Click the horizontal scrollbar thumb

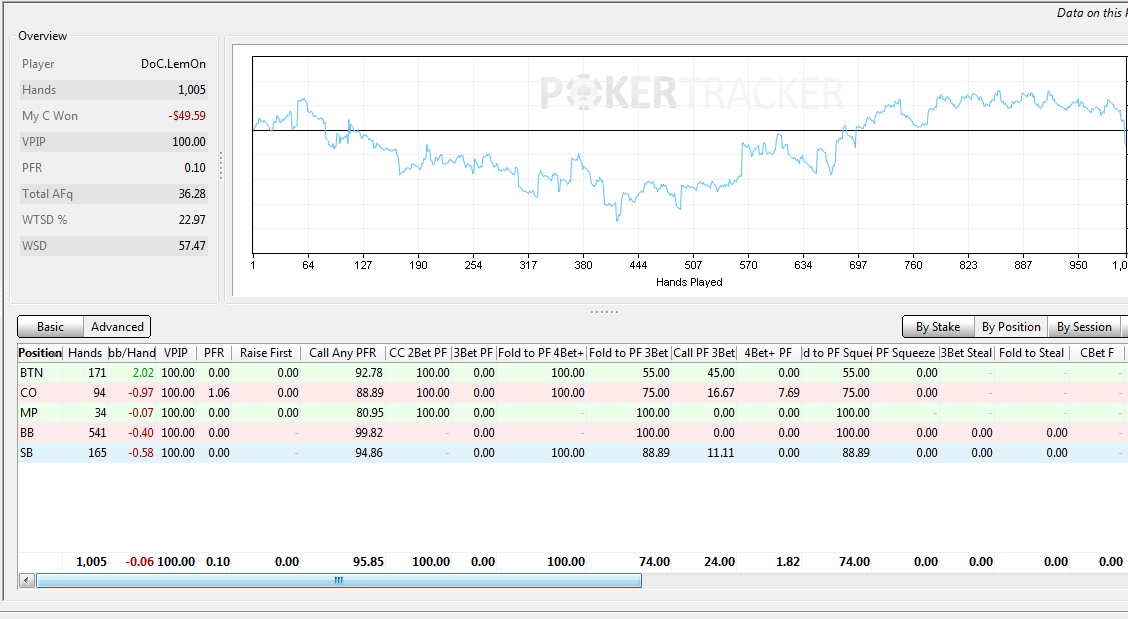(x=339, y=580)
